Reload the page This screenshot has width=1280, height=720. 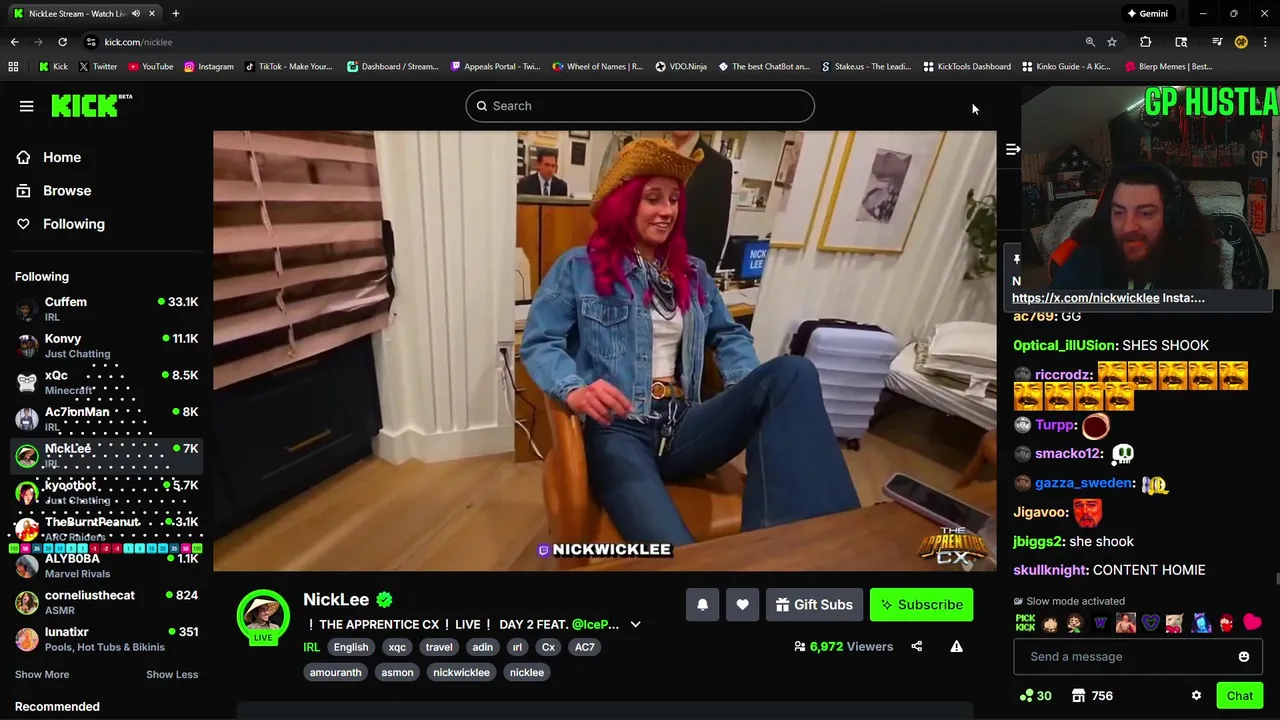[62, 42]
